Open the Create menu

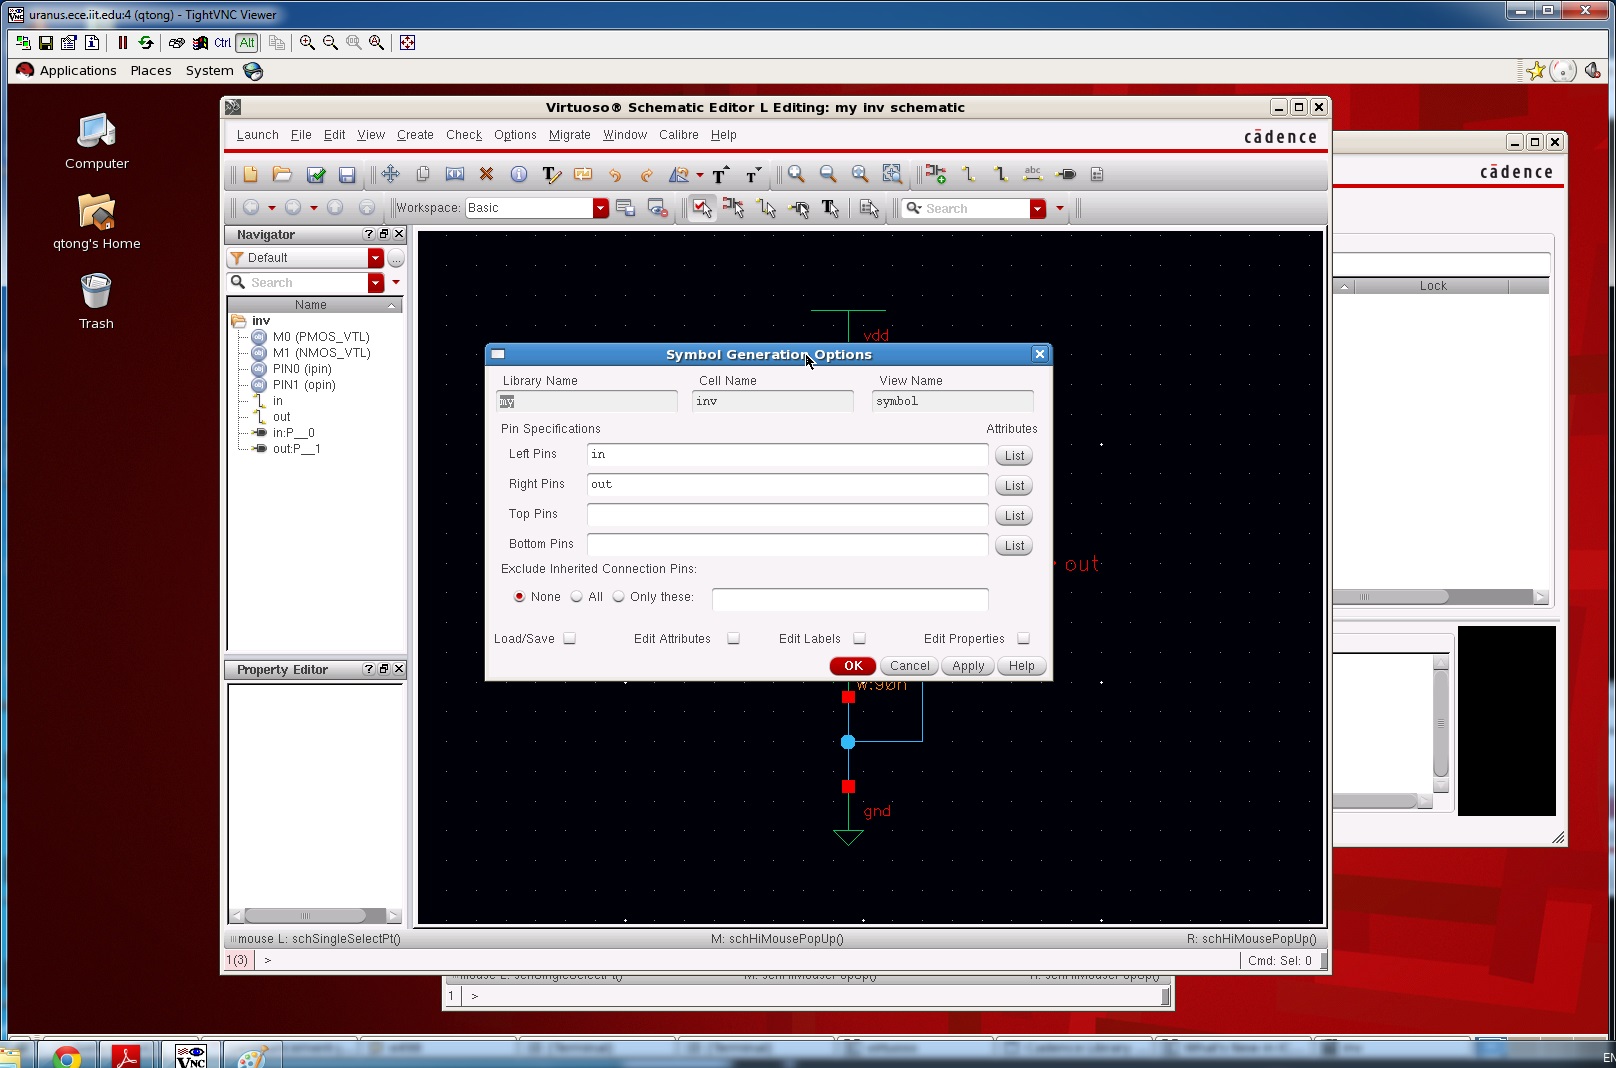click(415, 135)
